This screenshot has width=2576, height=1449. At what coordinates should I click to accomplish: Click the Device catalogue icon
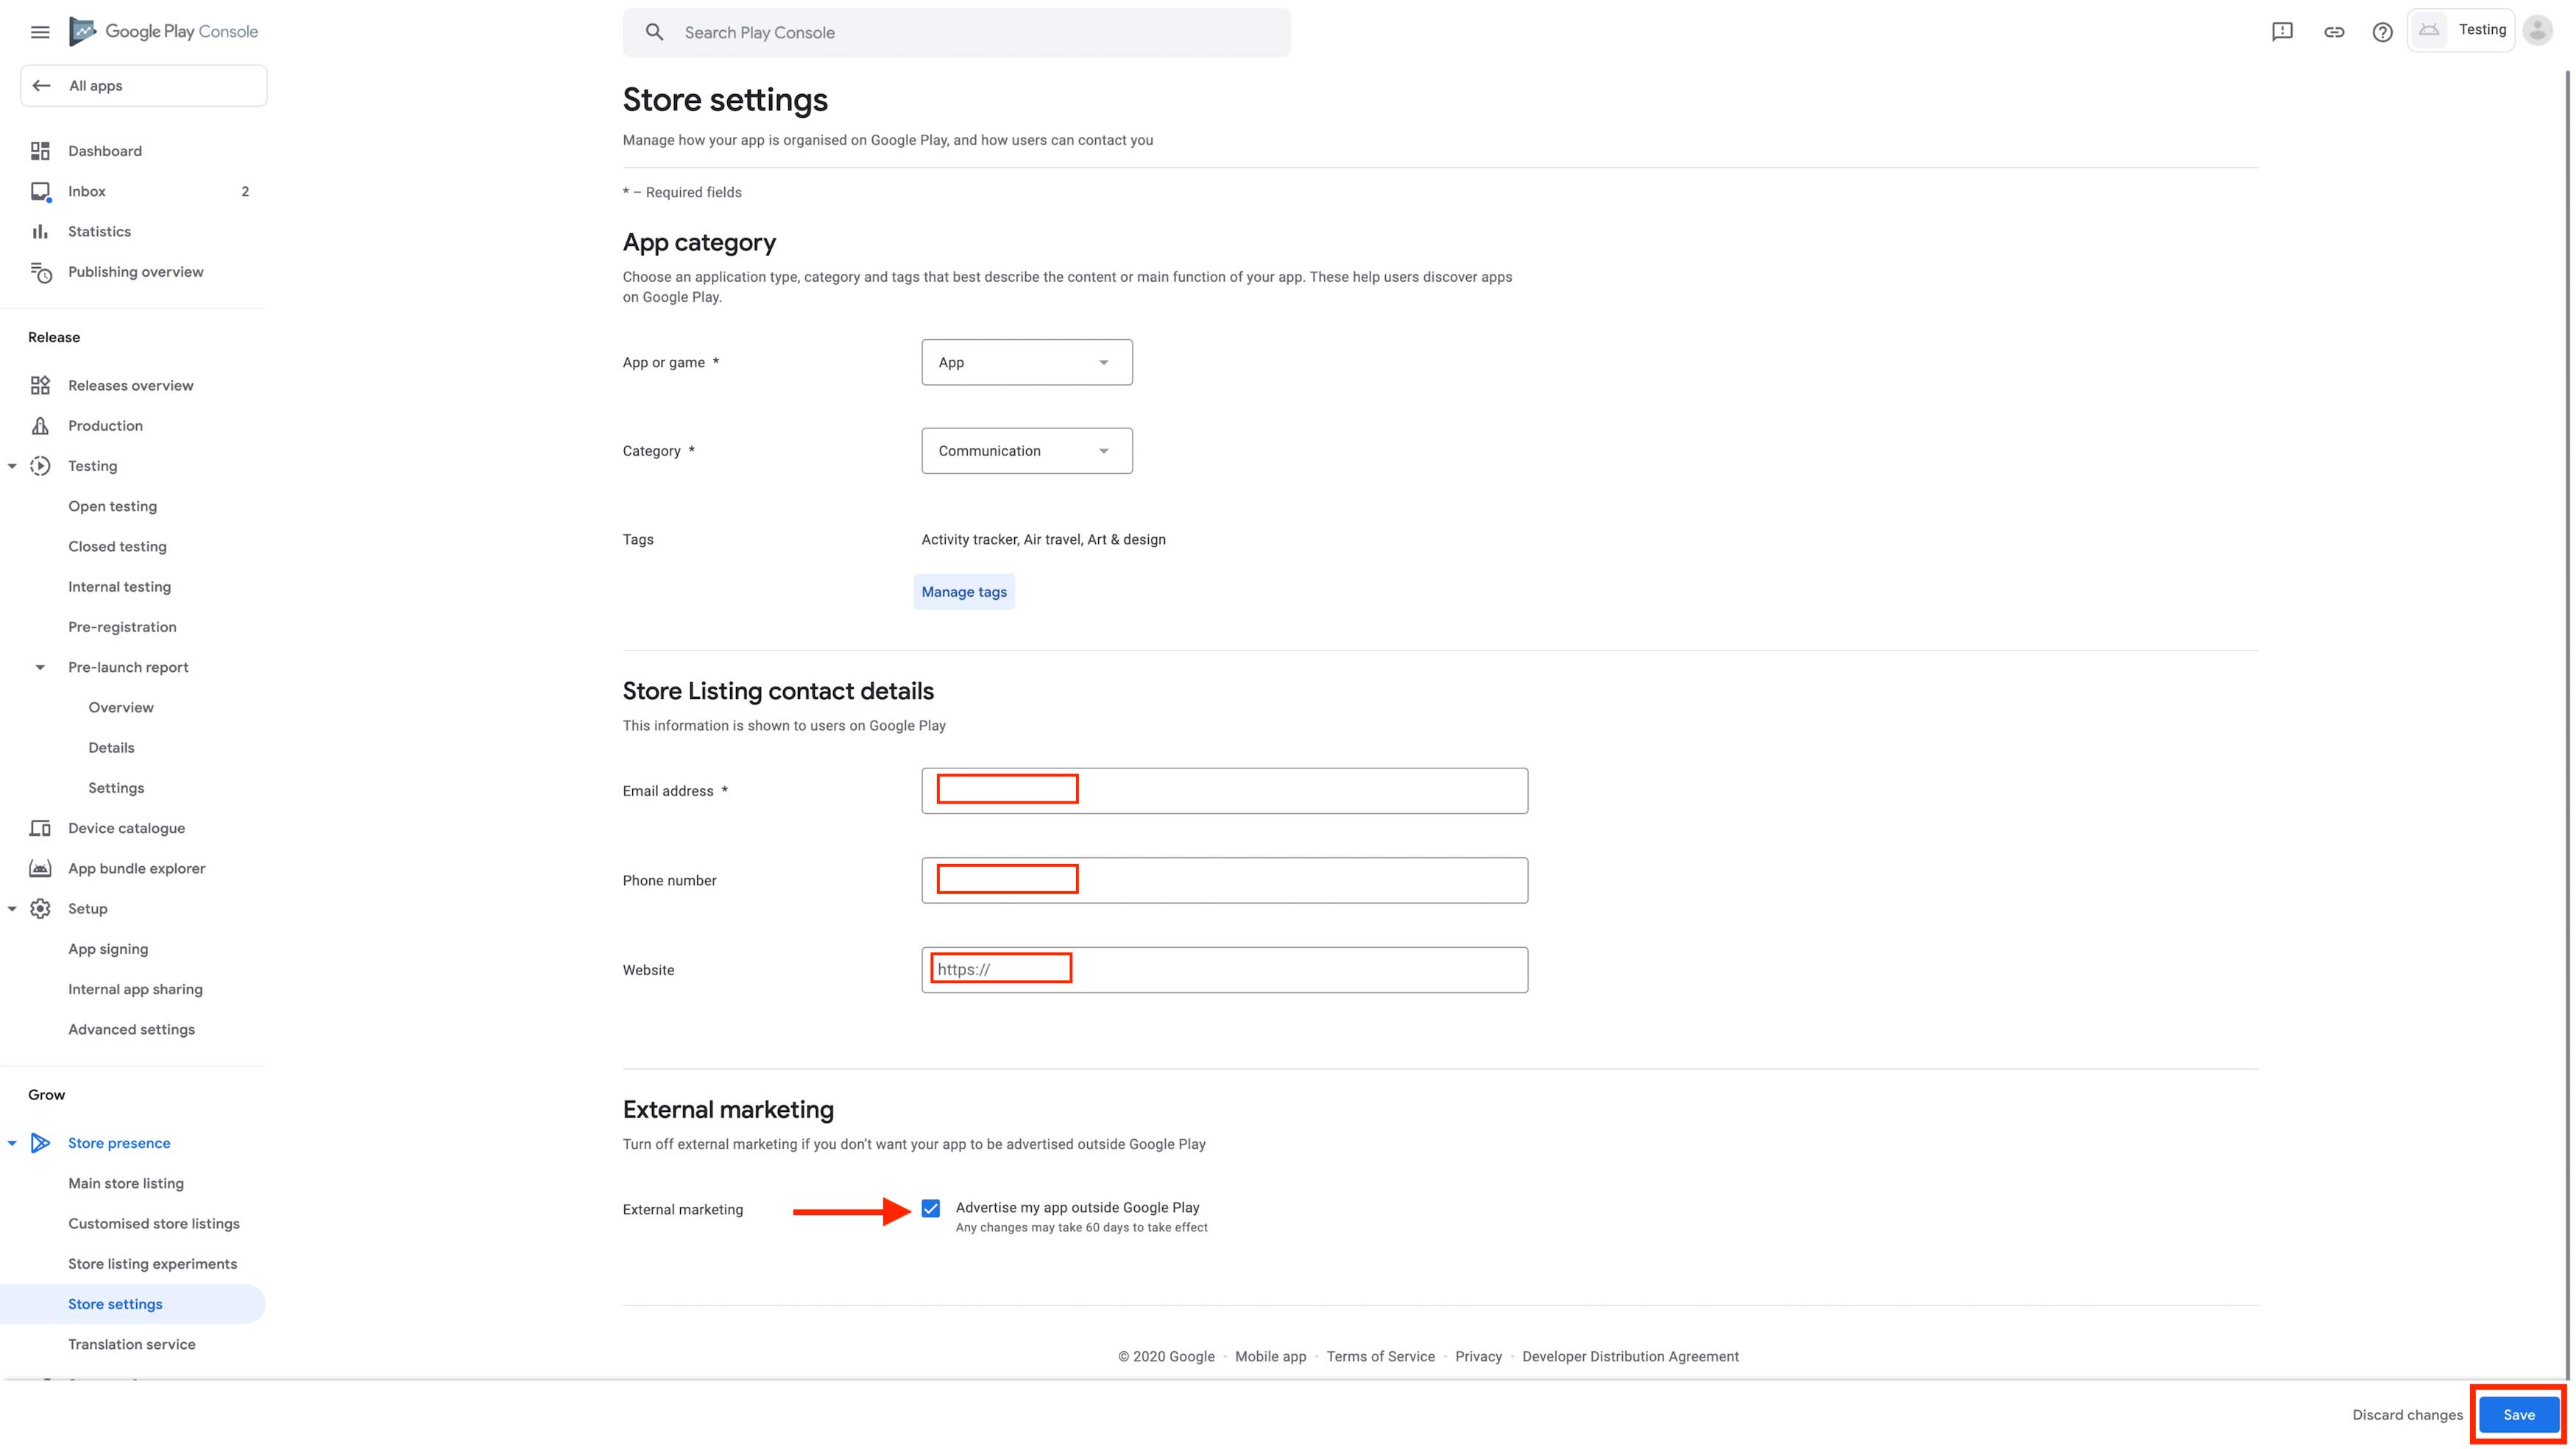click(40, 828)
